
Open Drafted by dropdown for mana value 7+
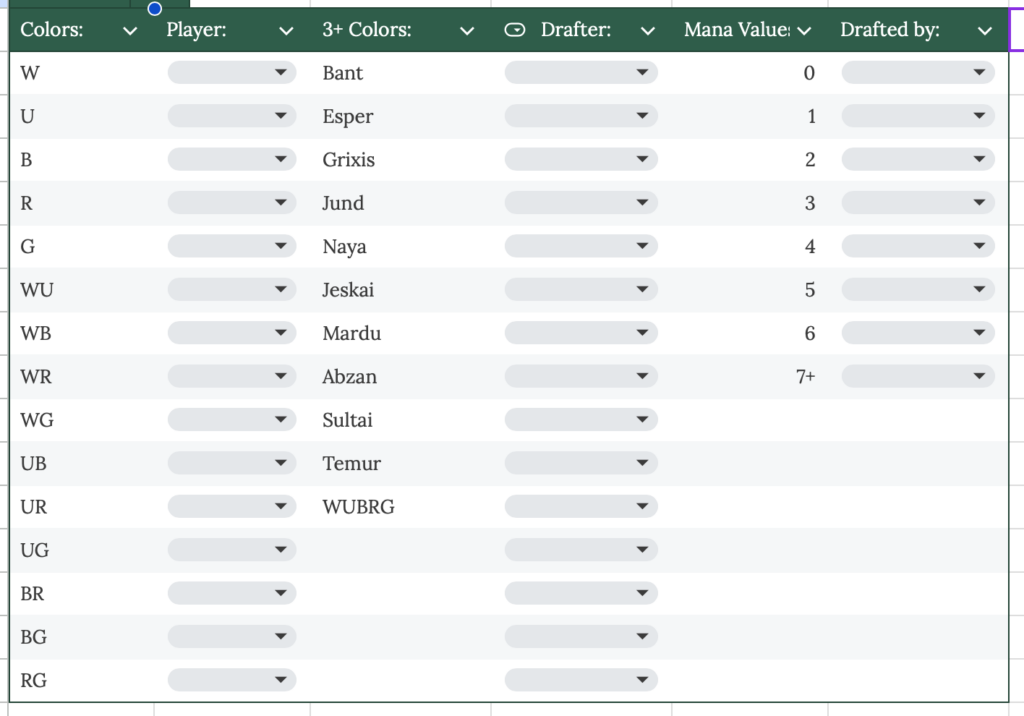(918, 377)
